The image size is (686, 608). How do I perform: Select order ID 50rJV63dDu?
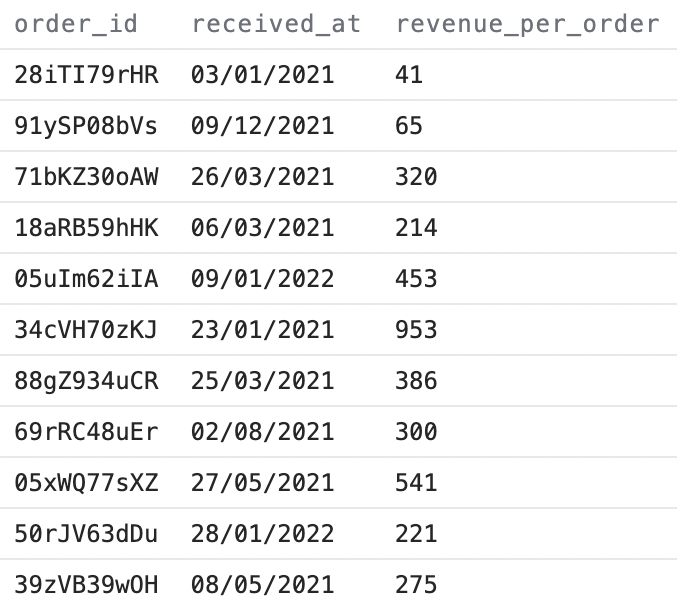click(87, 534)
